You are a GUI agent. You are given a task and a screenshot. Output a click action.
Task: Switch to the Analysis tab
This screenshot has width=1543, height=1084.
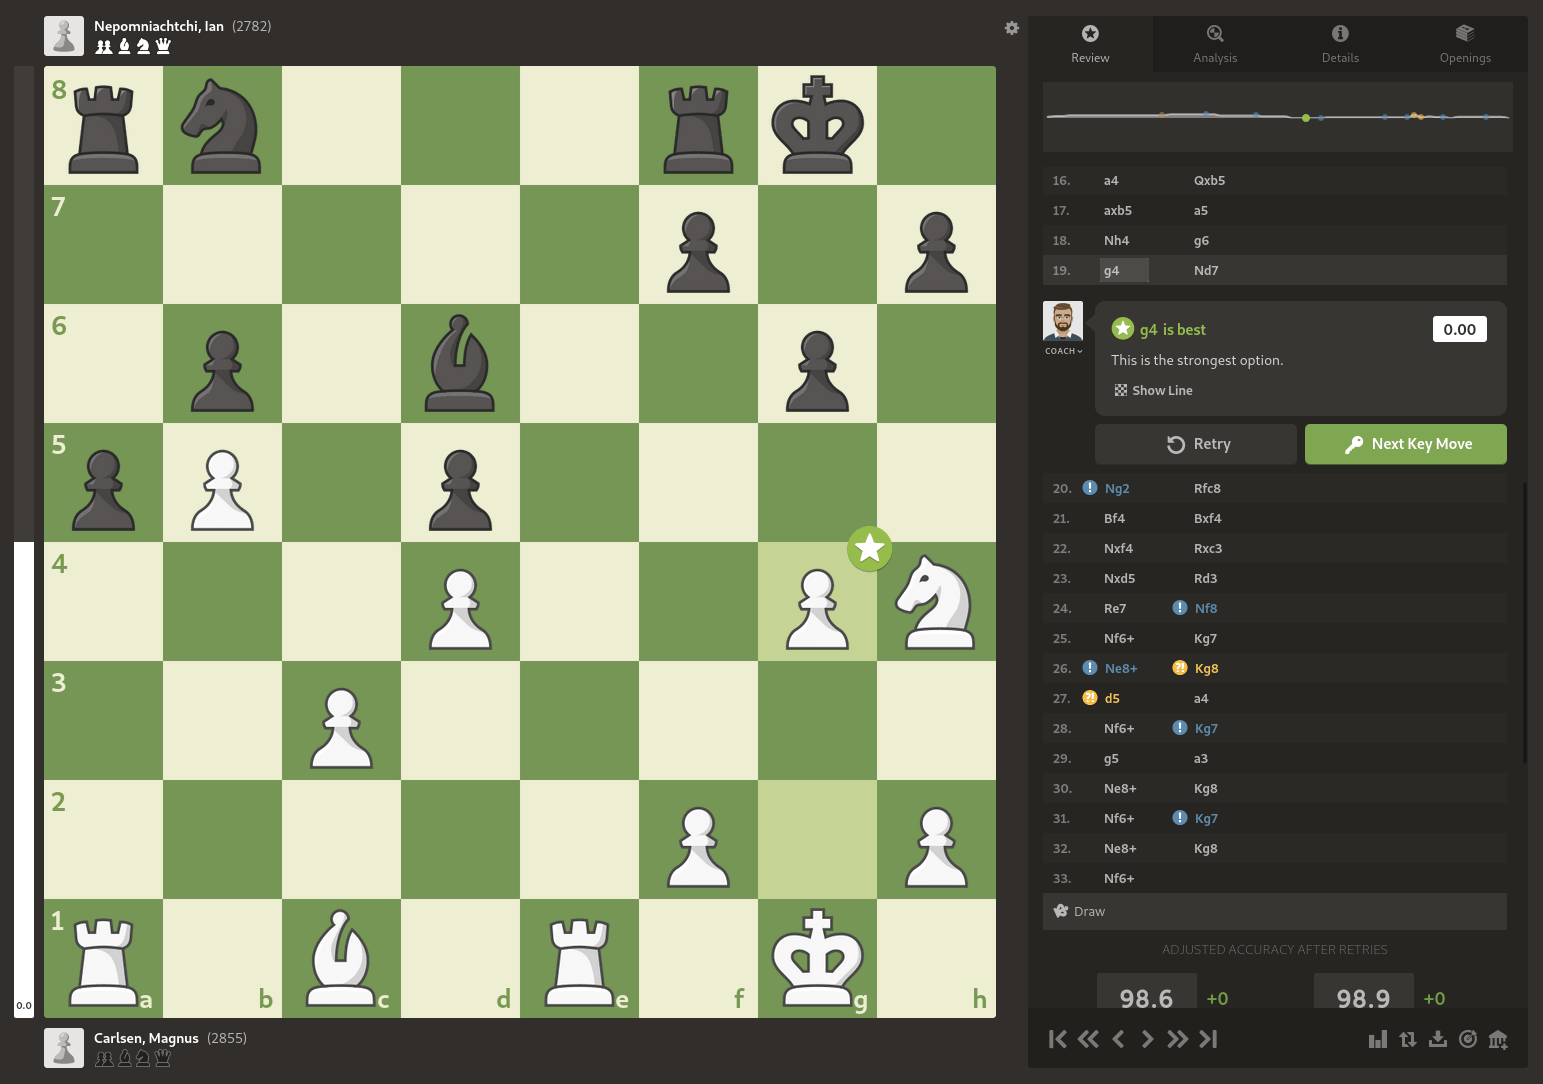[x=1215, y=44]
